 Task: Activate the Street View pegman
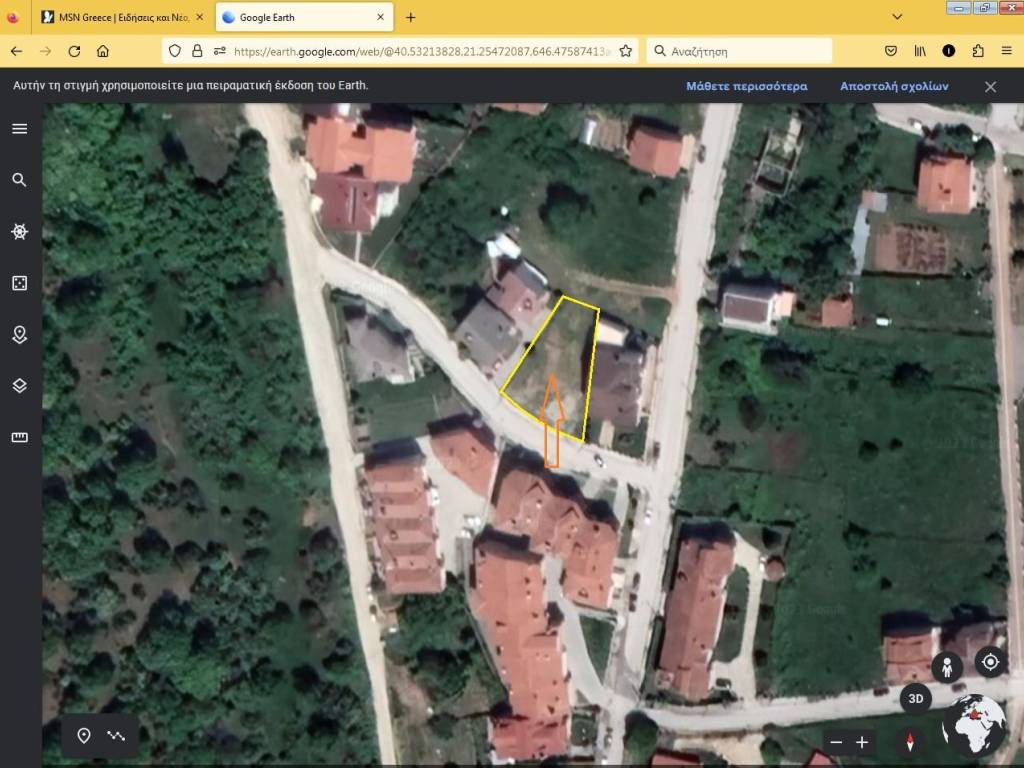[x=946, y=667]
